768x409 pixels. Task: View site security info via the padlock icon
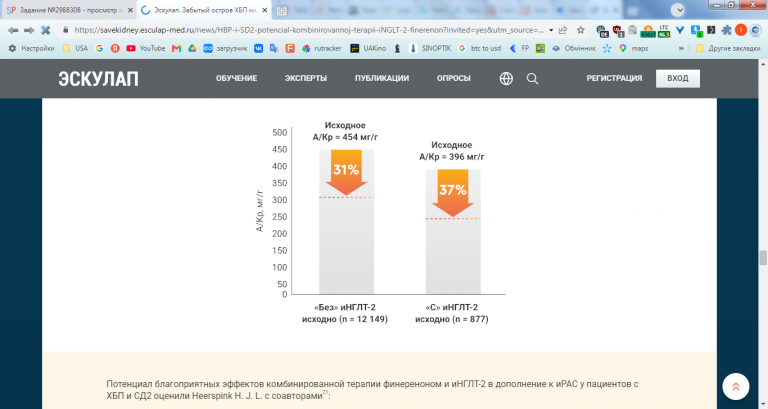pos(66,30)
